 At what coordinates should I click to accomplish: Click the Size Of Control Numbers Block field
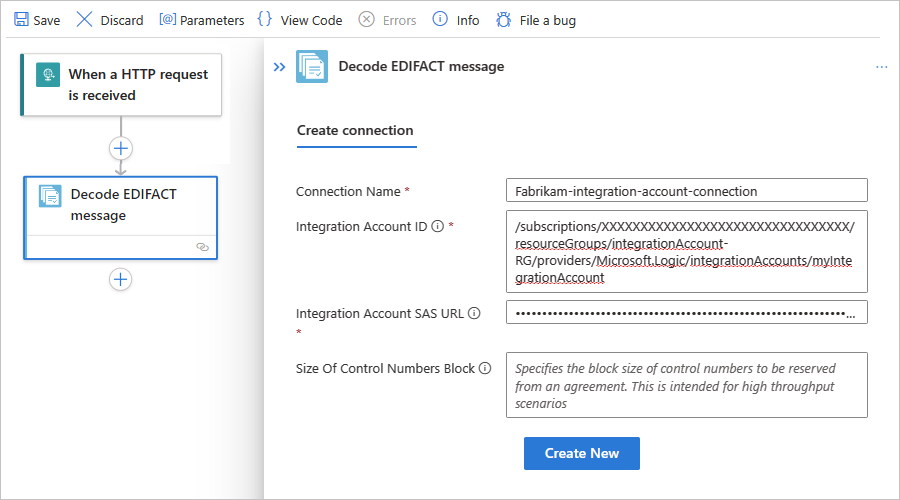(x=686, y=385)
